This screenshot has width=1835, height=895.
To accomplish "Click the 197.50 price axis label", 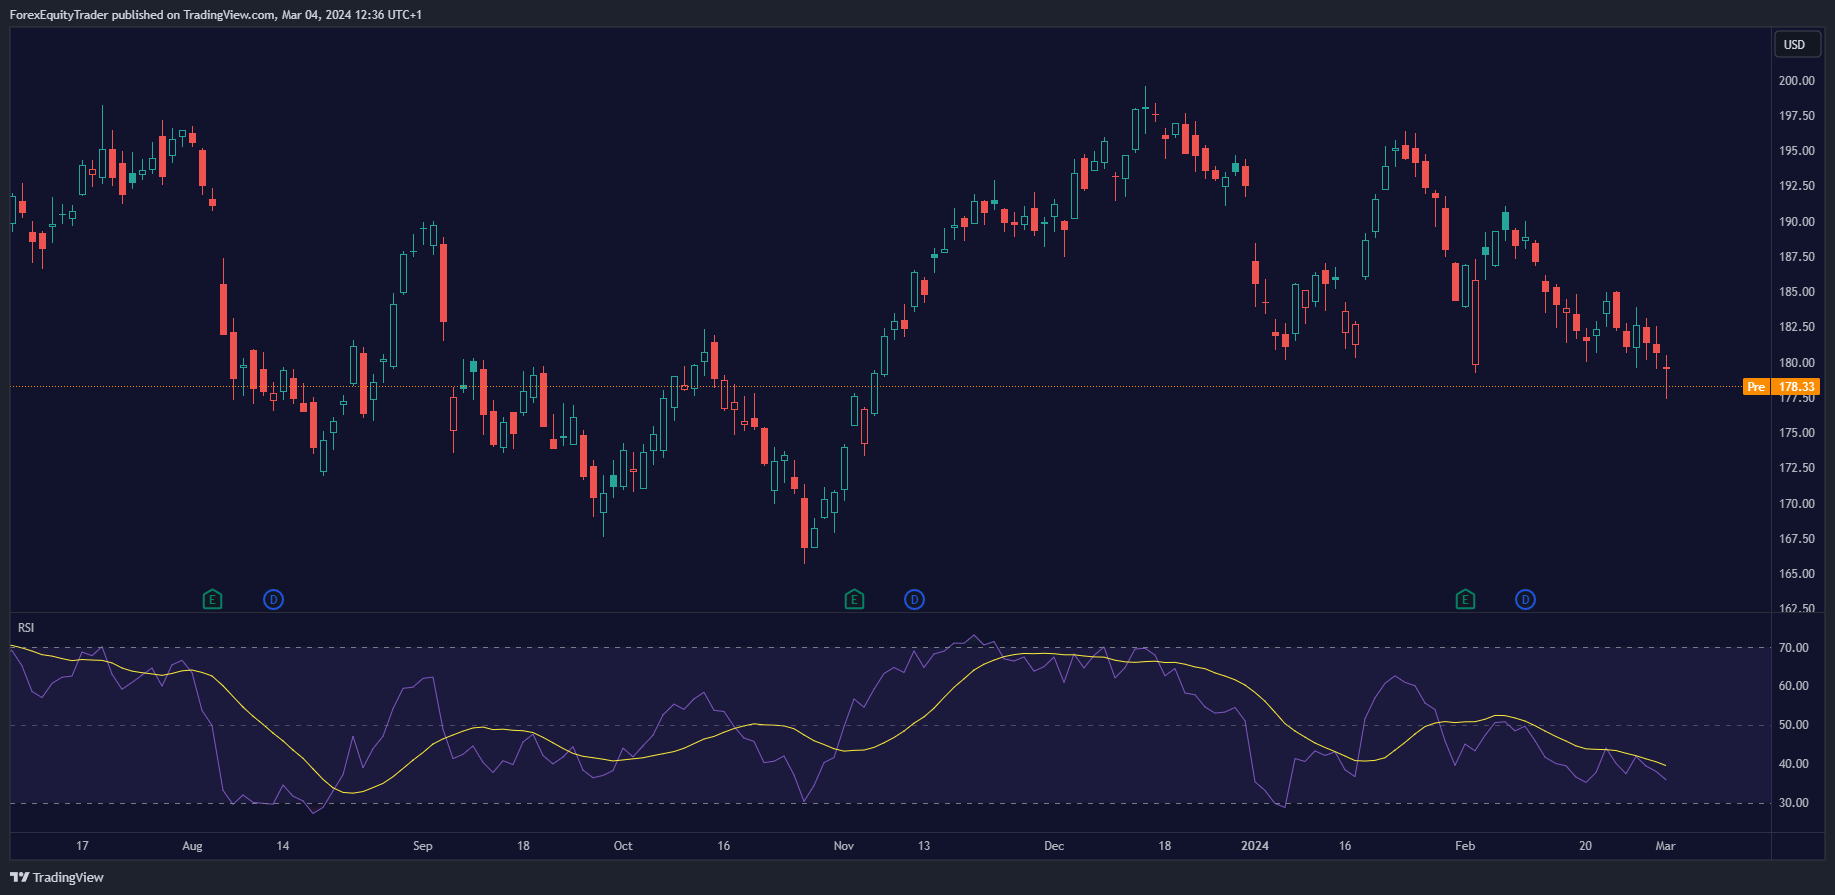I will tap(1797, 116).
